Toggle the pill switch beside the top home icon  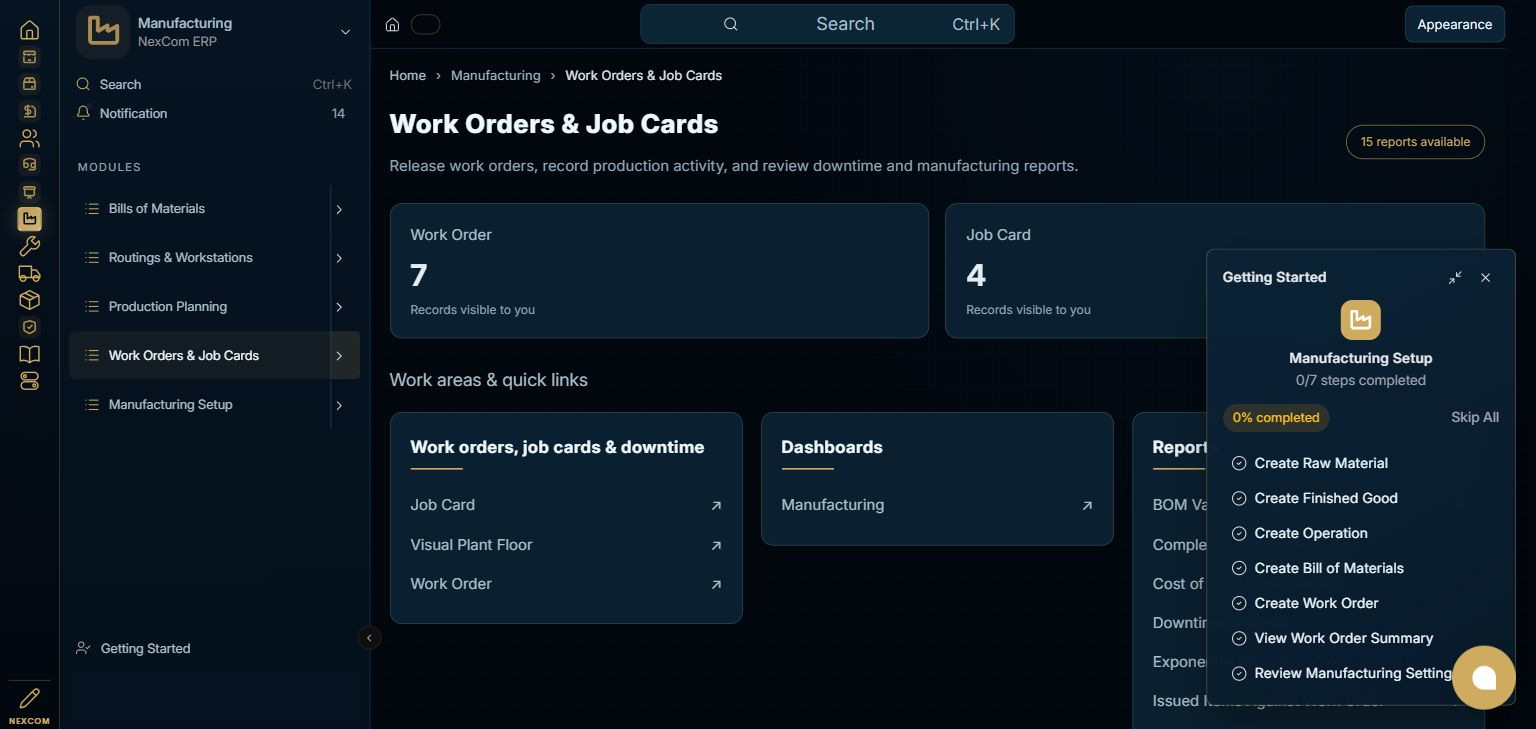click(425, 25)
